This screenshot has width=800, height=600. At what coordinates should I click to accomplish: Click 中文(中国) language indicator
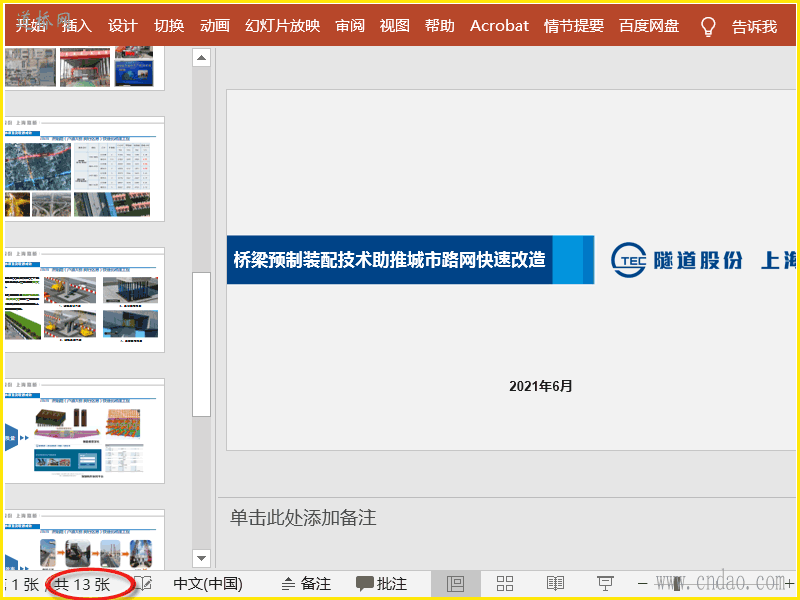click(208, 584)
